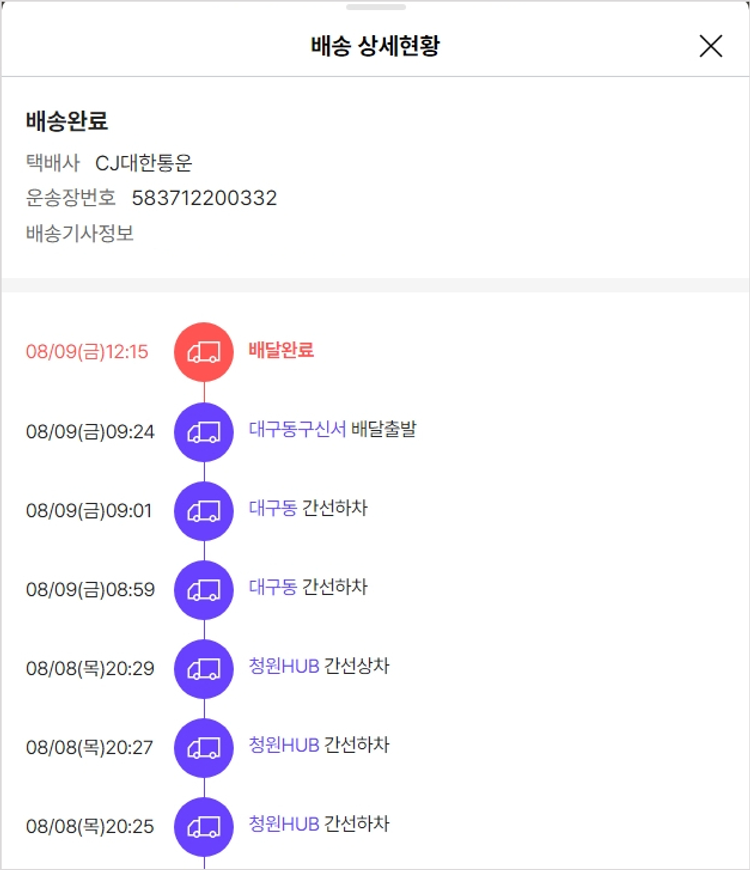Open 대구동 link at 08:59 entry
Viewport: 750px width, 870px height.
tap(272, 587)
